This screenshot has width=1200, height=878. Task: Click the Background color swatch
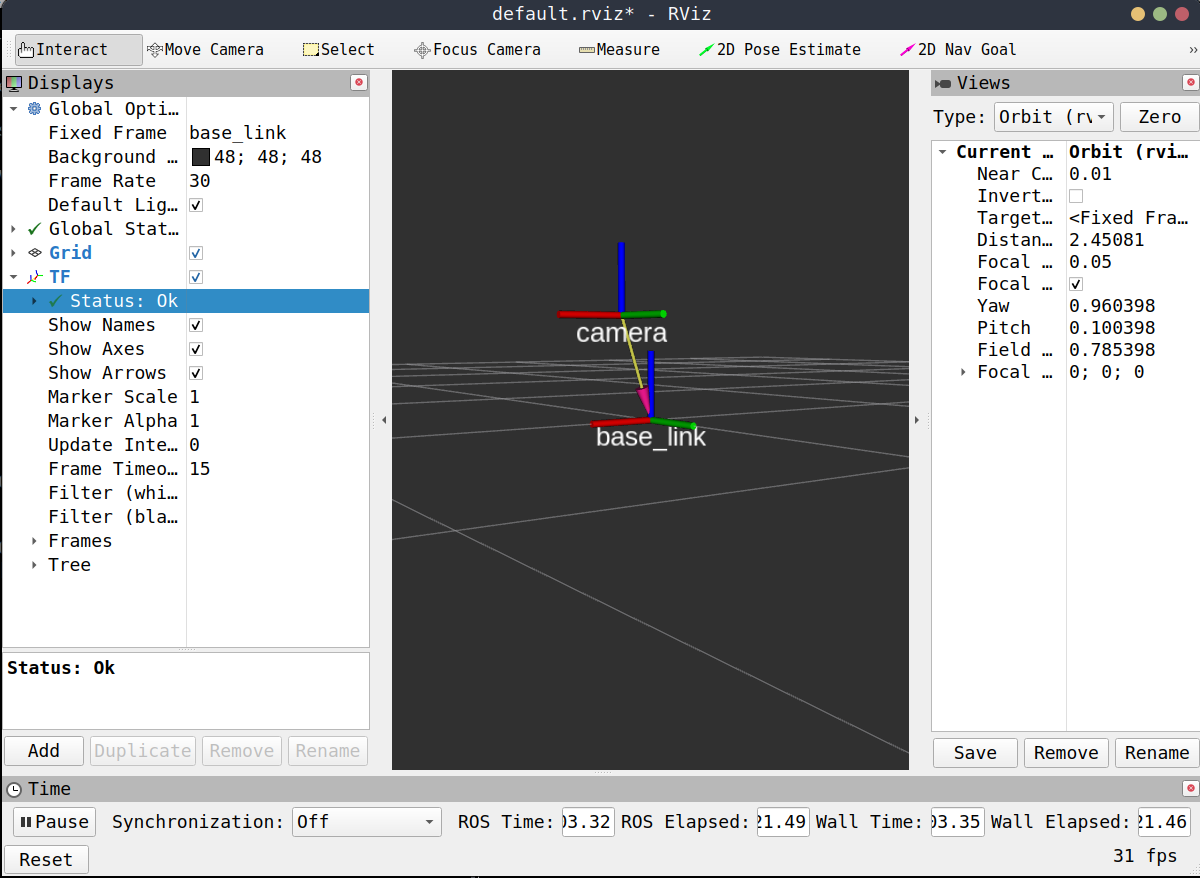coord(200,157)
